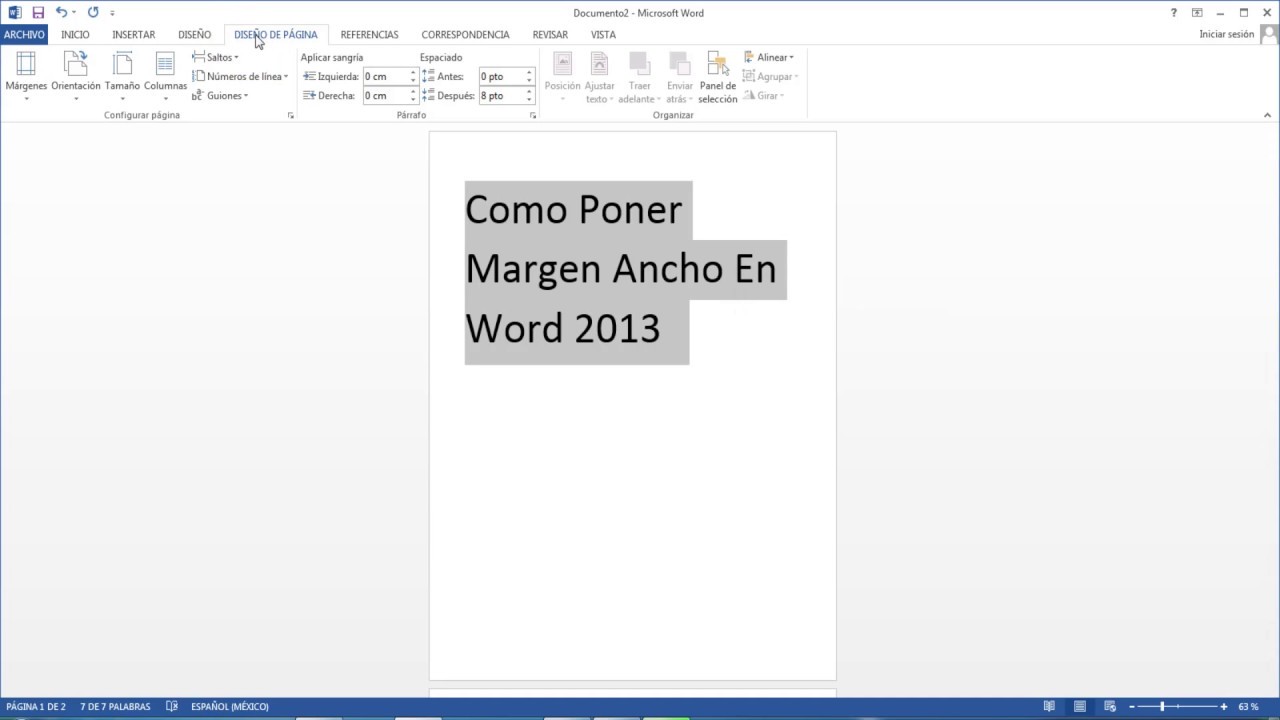Image resolution: width=1280 pixels, height=720 pixels.
Task: Switch to the REFERENCIAS tab
Action: point(369,34)
